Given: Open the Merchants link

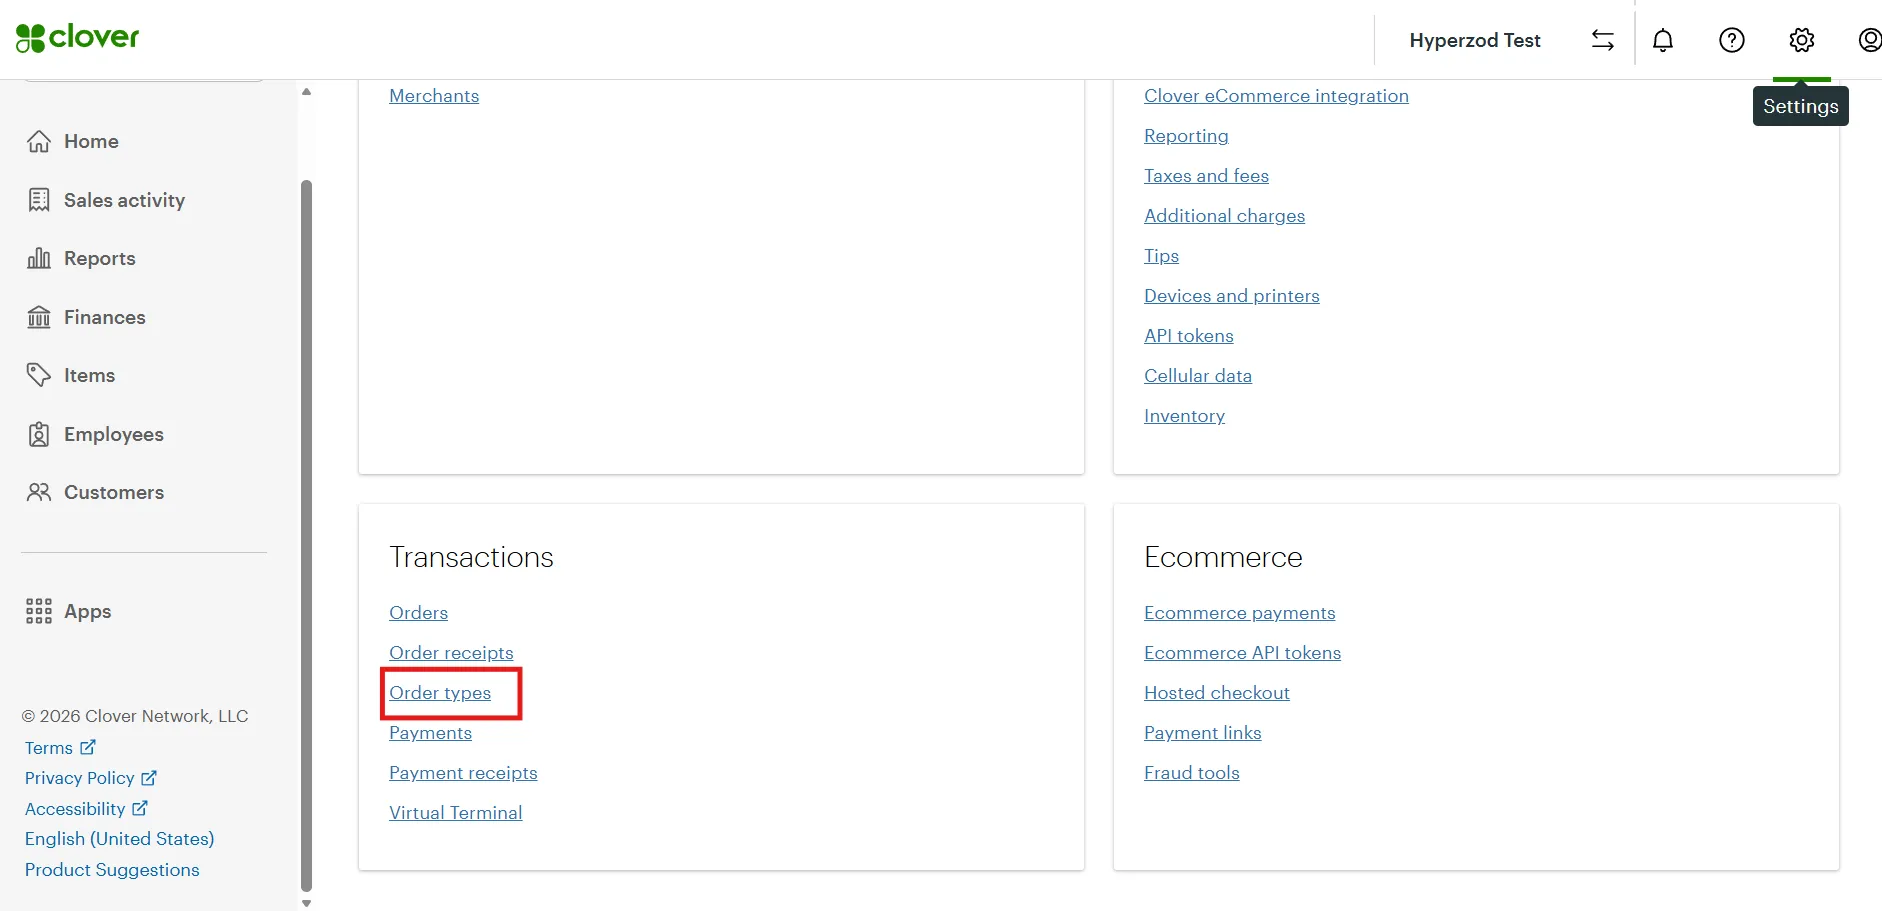Looking at the screenshot, I should click(434, 96).
